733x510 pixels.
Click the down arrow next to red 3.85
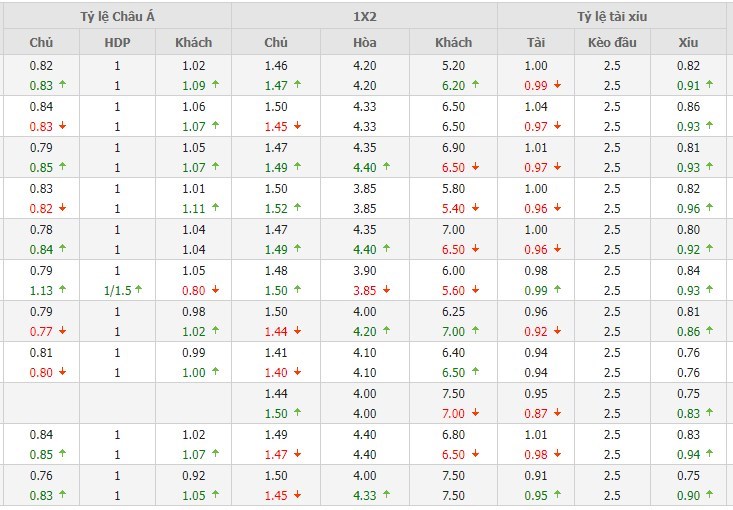pyautogui.click(x=387, y=290)
